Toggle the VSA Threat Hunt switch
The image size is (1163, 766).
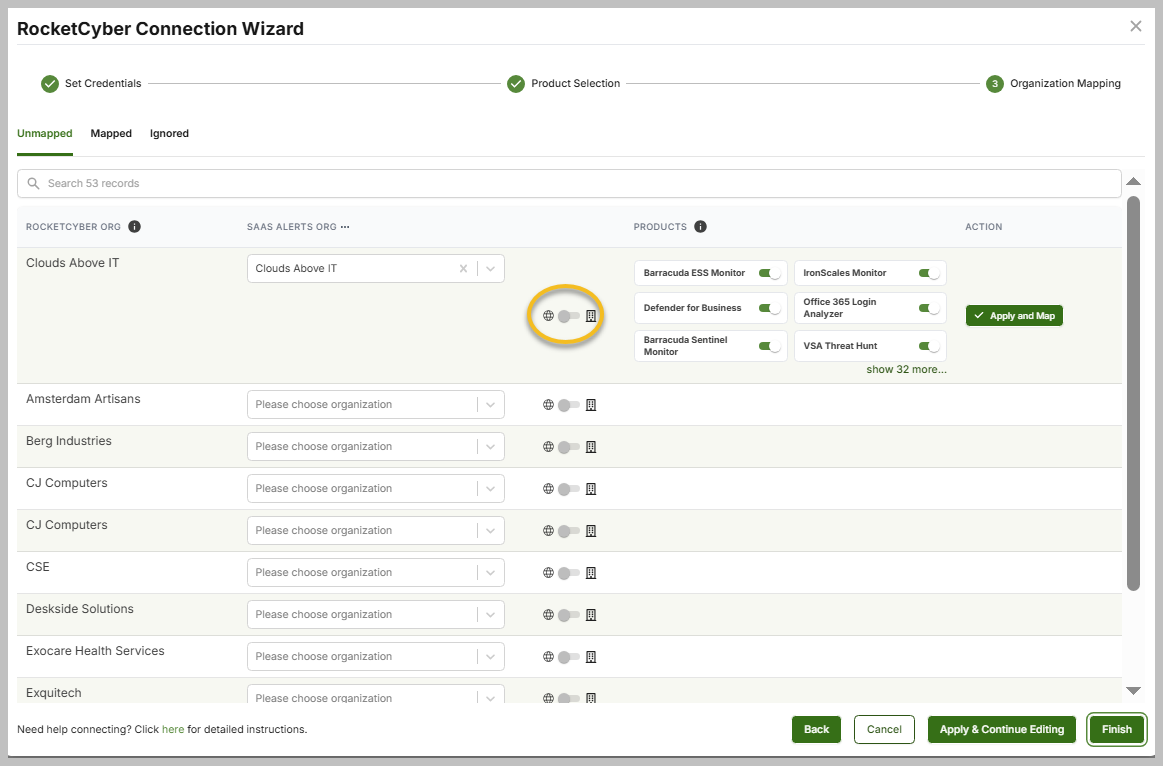click(929, 346)
